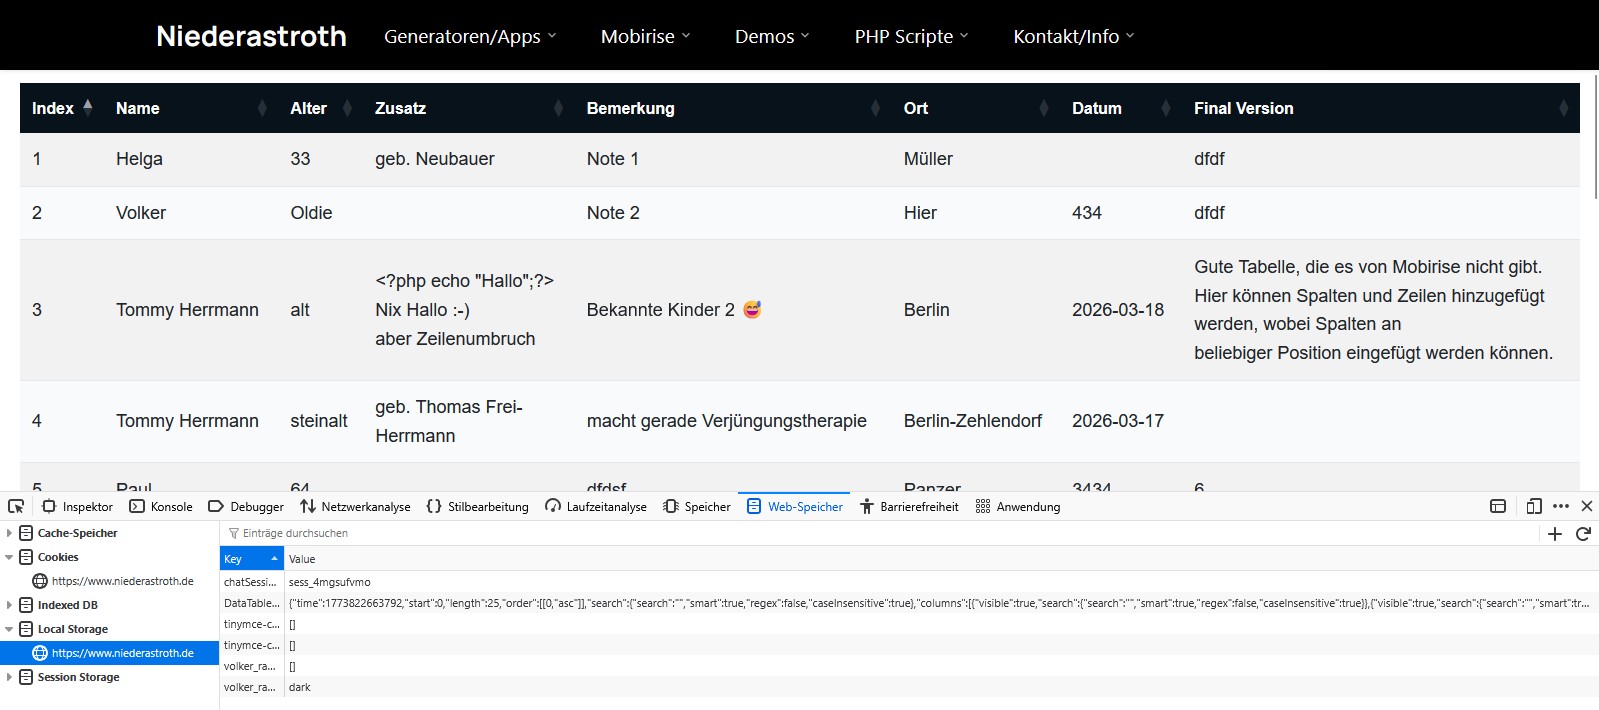This screenshot has height=710, width=1599.
Task: Open the devtools three-dots options menu
Action: click(x=1561, y=507)
